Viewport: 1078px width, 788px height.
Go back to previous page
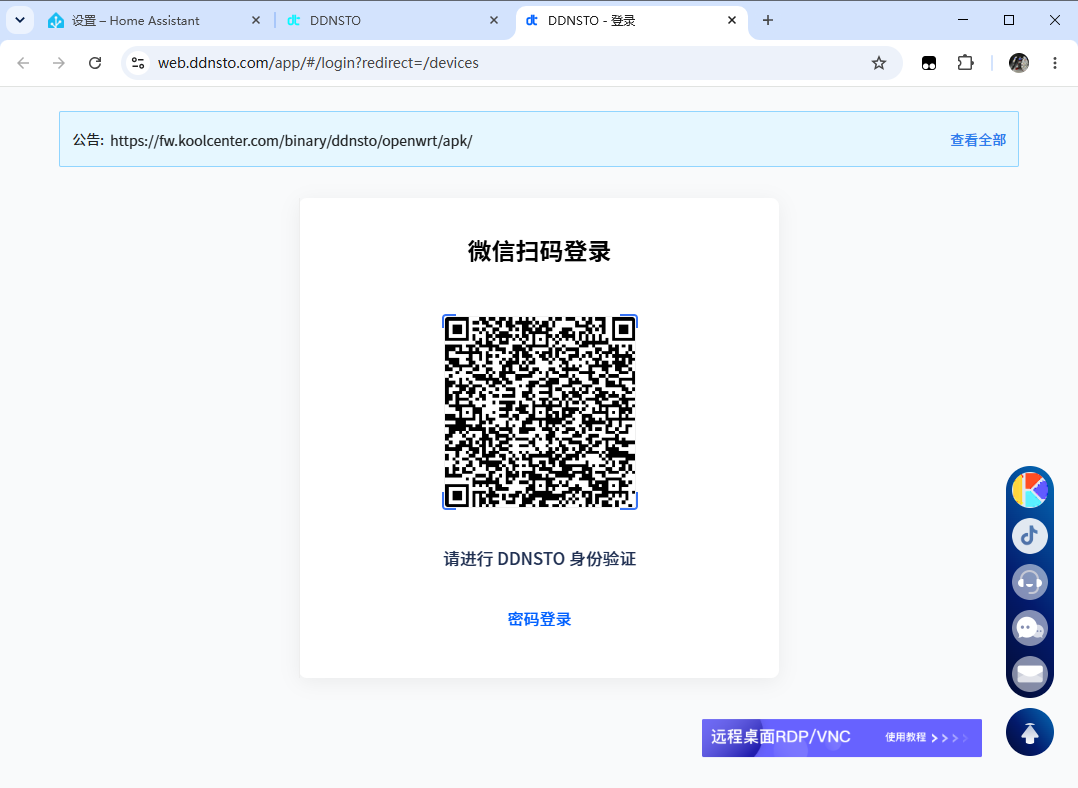point(23,63)
